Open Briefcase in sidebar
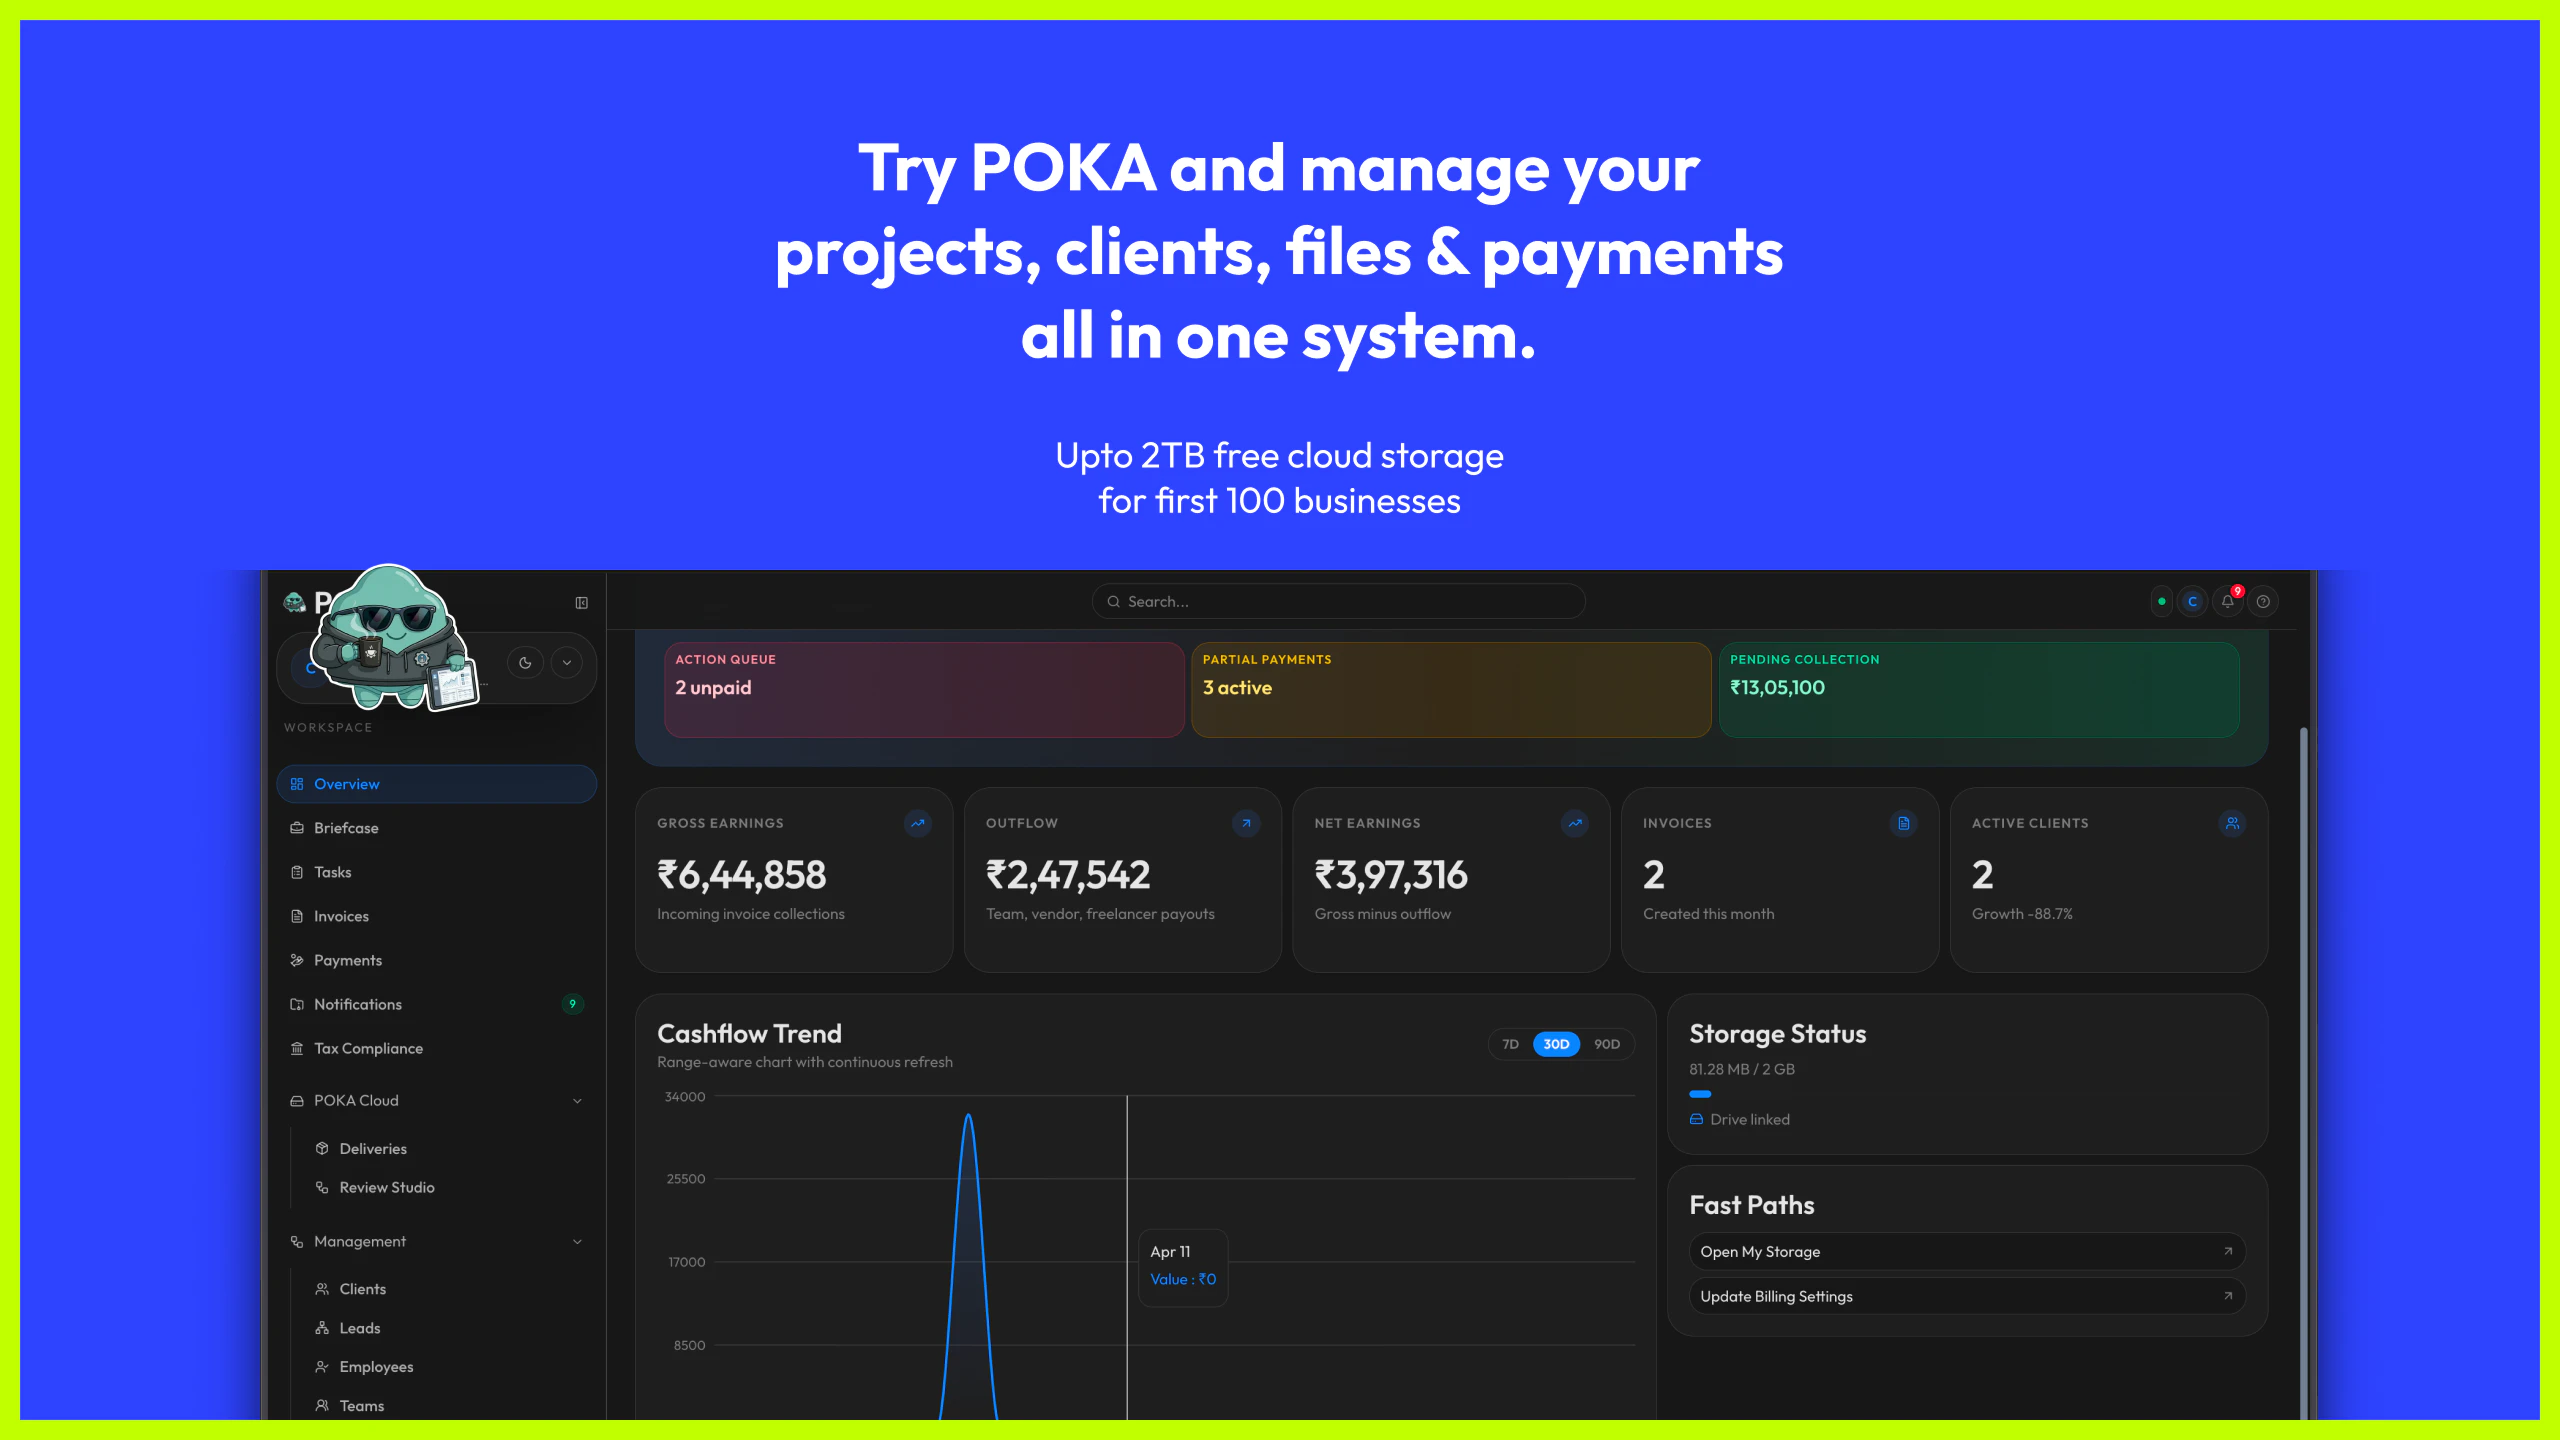Viewport: 2560px width, 1440px height. [x=436, y=828]
